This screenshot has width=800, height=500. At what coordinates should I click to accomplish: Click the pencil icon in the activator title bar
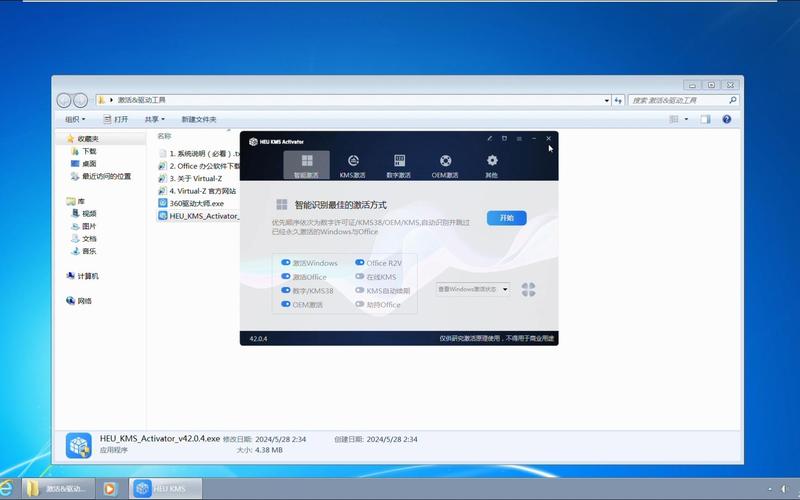(489, 138)
